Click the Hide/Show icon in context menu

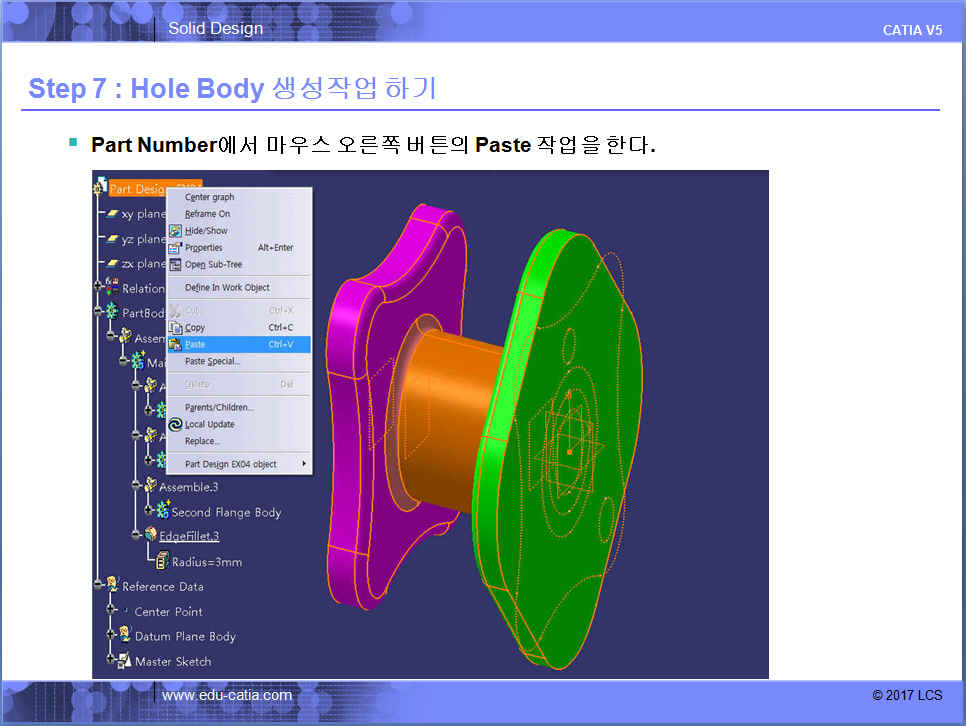pyautogui.click(x=175, y=230)
